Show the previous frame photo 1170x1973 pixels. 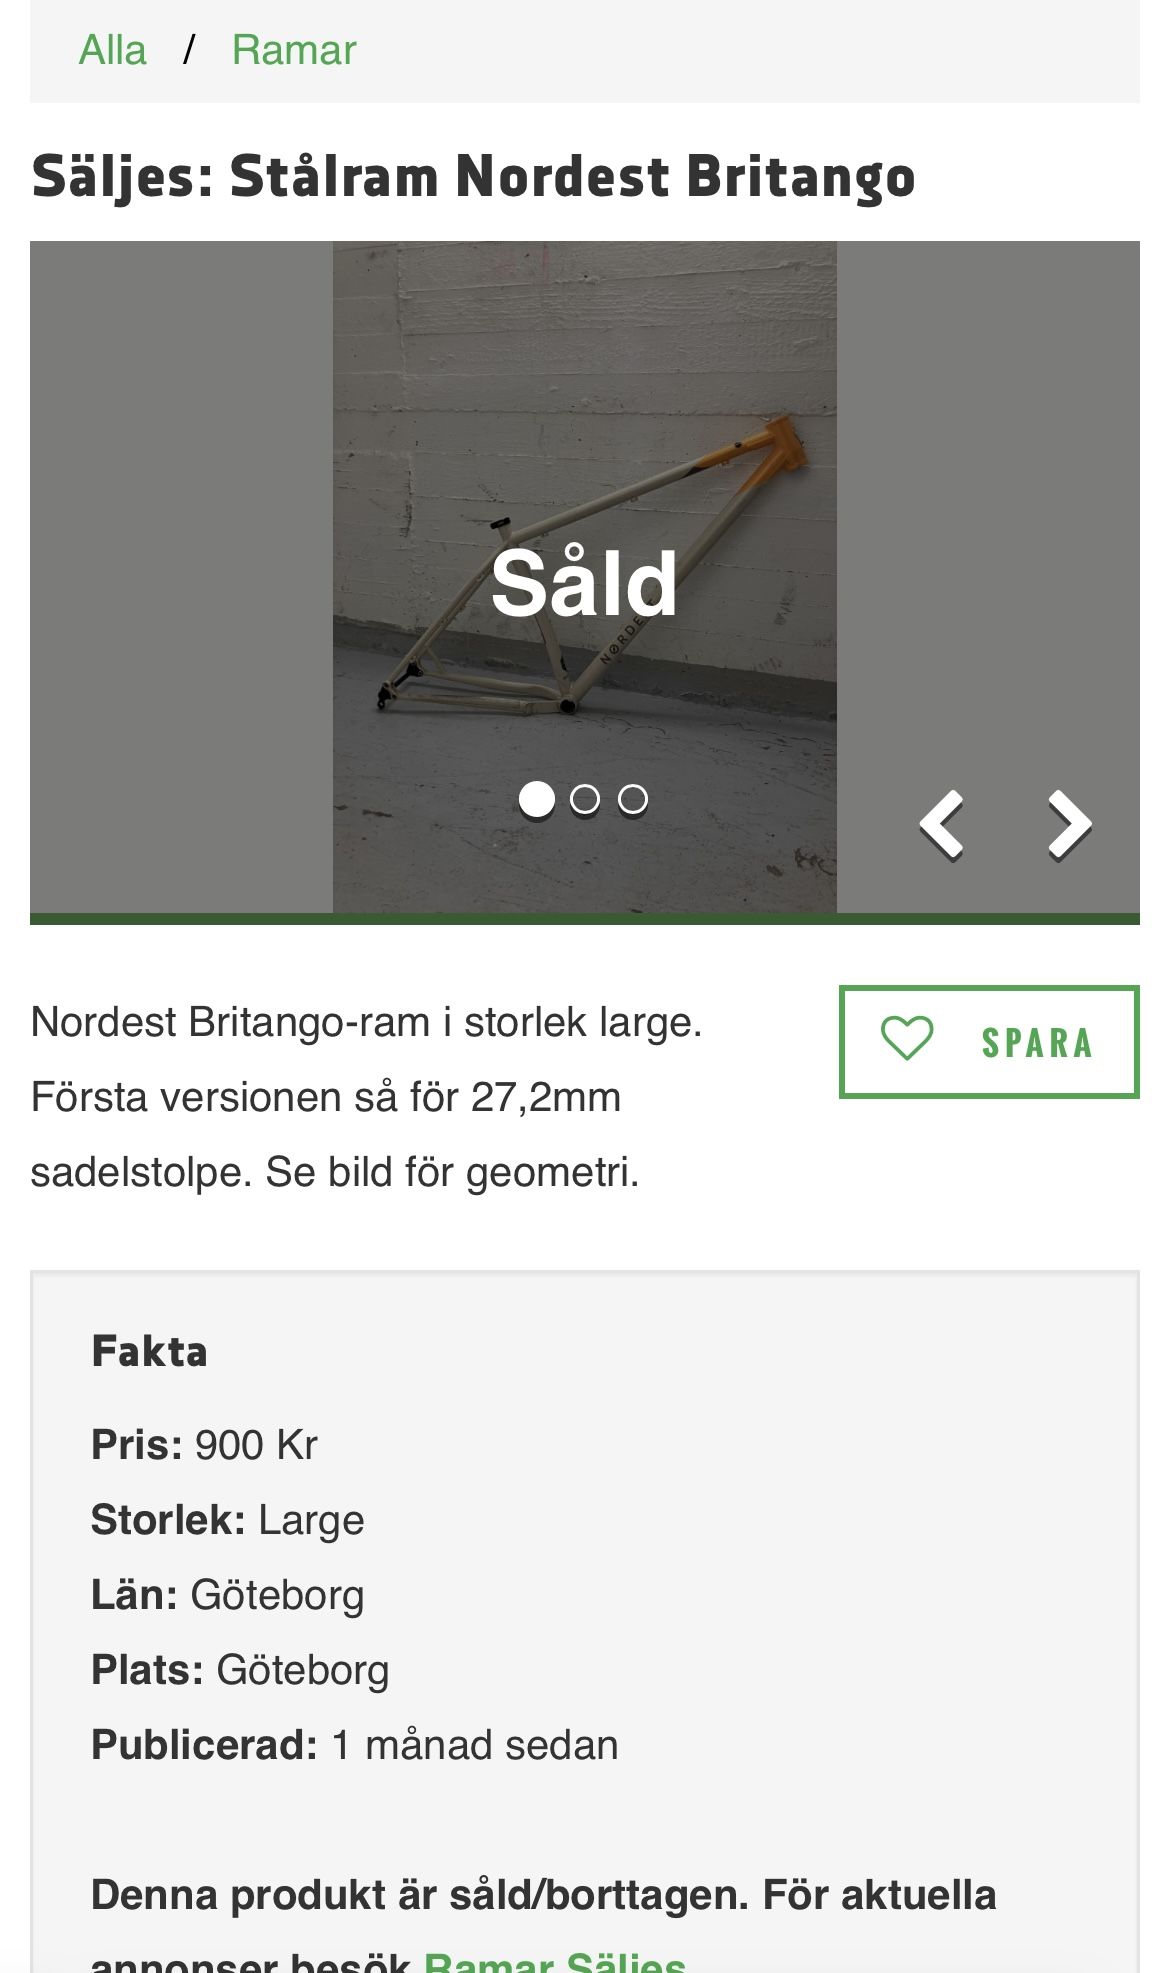pos(941,825)
